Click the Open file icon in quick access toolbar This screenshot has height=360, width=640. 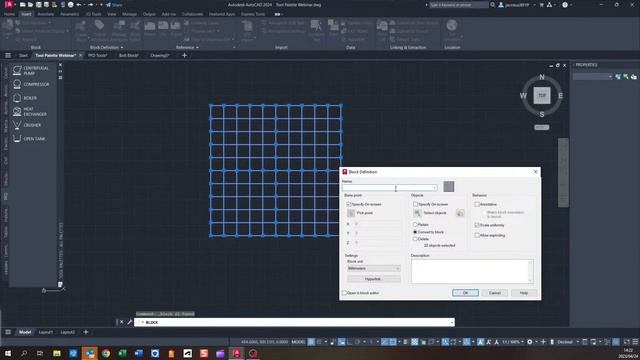coord(30,5)
